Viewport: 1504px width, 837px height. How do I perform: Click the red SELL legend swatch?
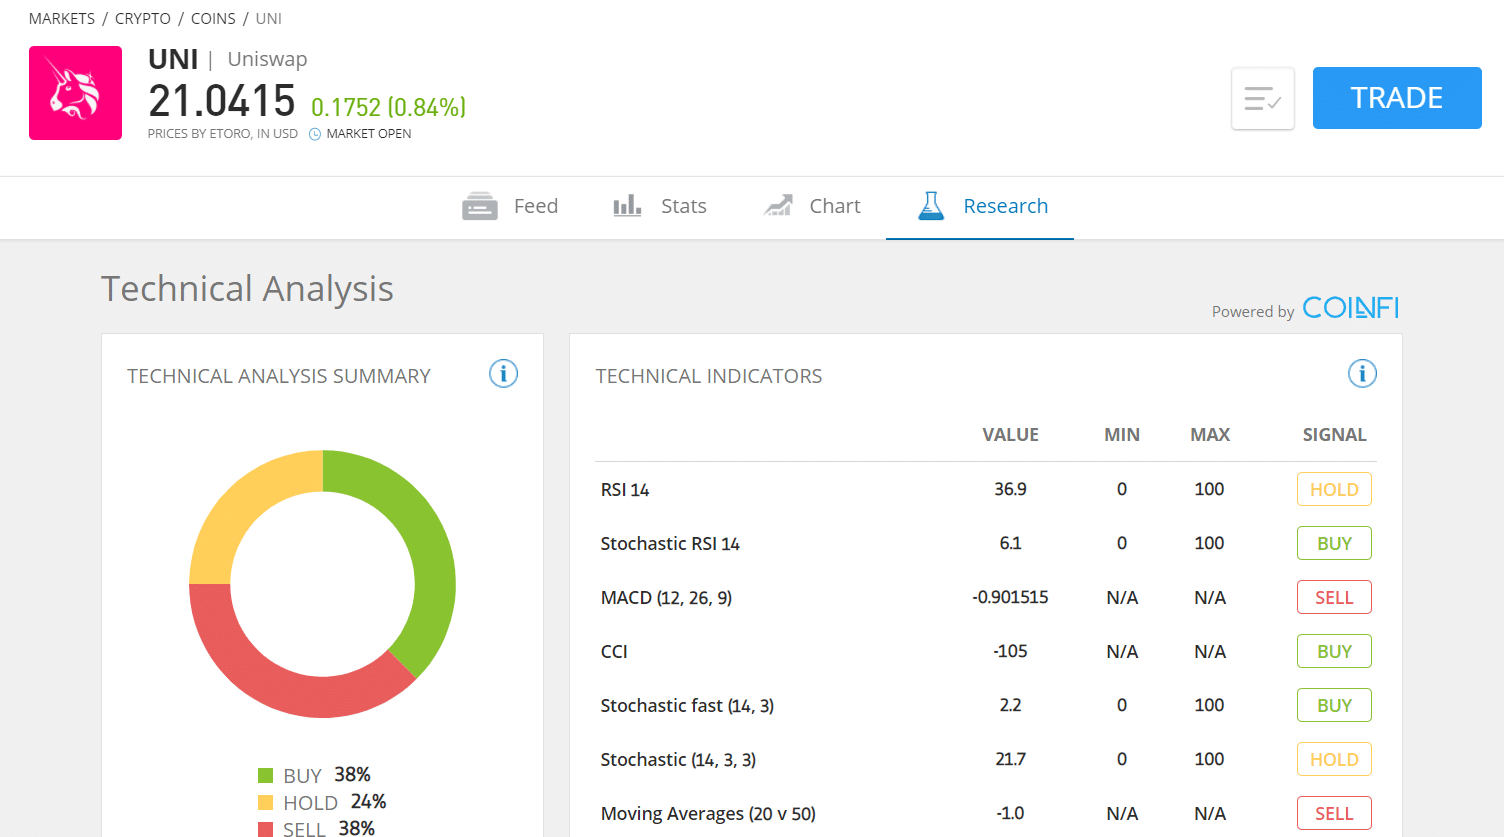coord(265,829)
